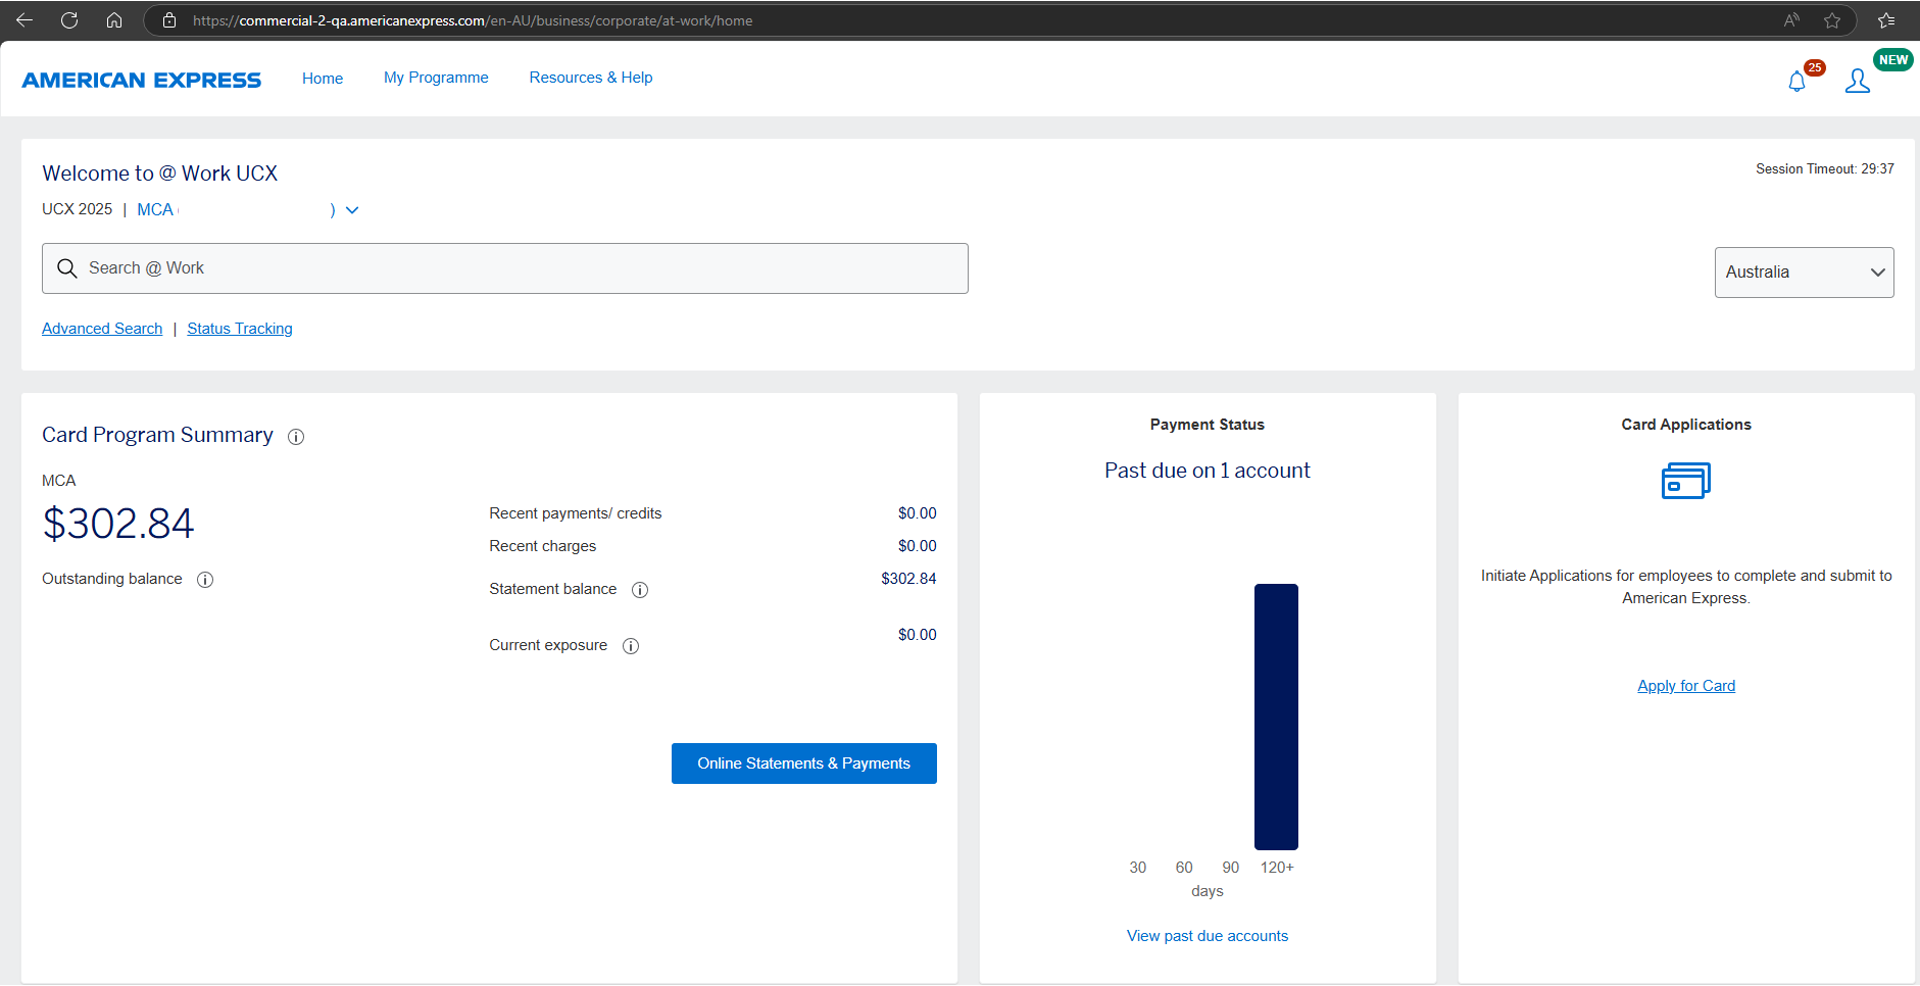Click the 120+ days past due bar

(x=1276, y=716)
